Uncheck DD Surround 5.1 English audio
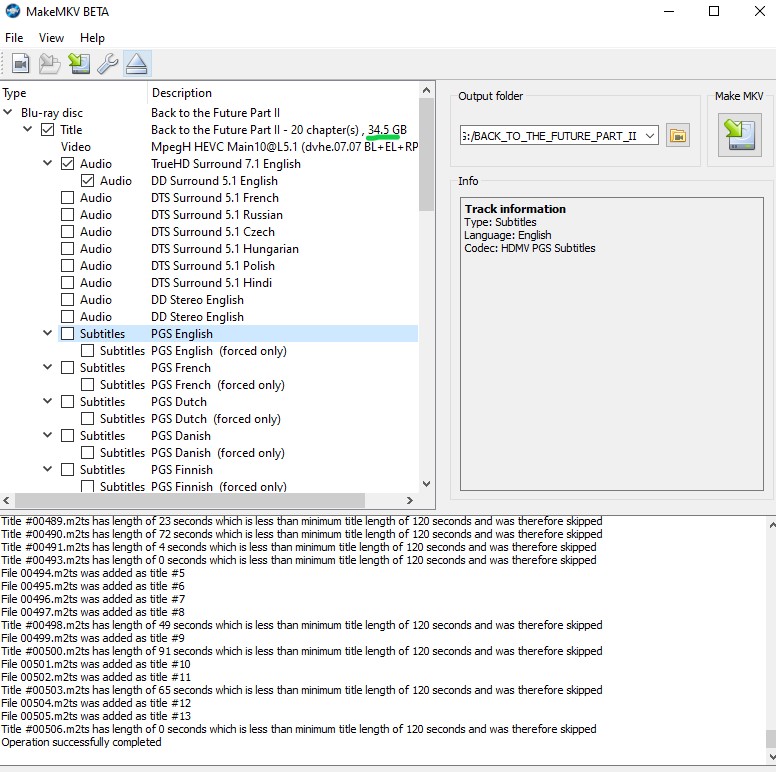776x772 pixels. coord(87,181)
